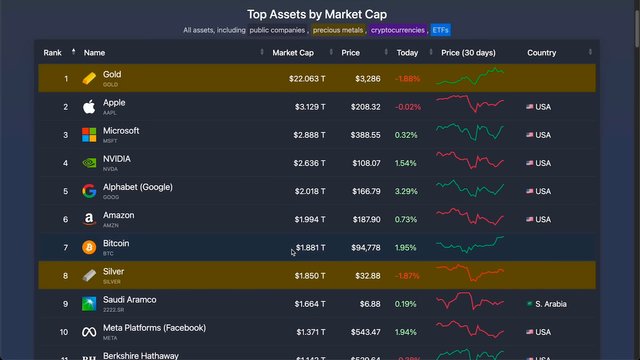The height and width of the screenshot is (360, 640).
Task: Sort by Country column arrow
Action: pos(590,52)
